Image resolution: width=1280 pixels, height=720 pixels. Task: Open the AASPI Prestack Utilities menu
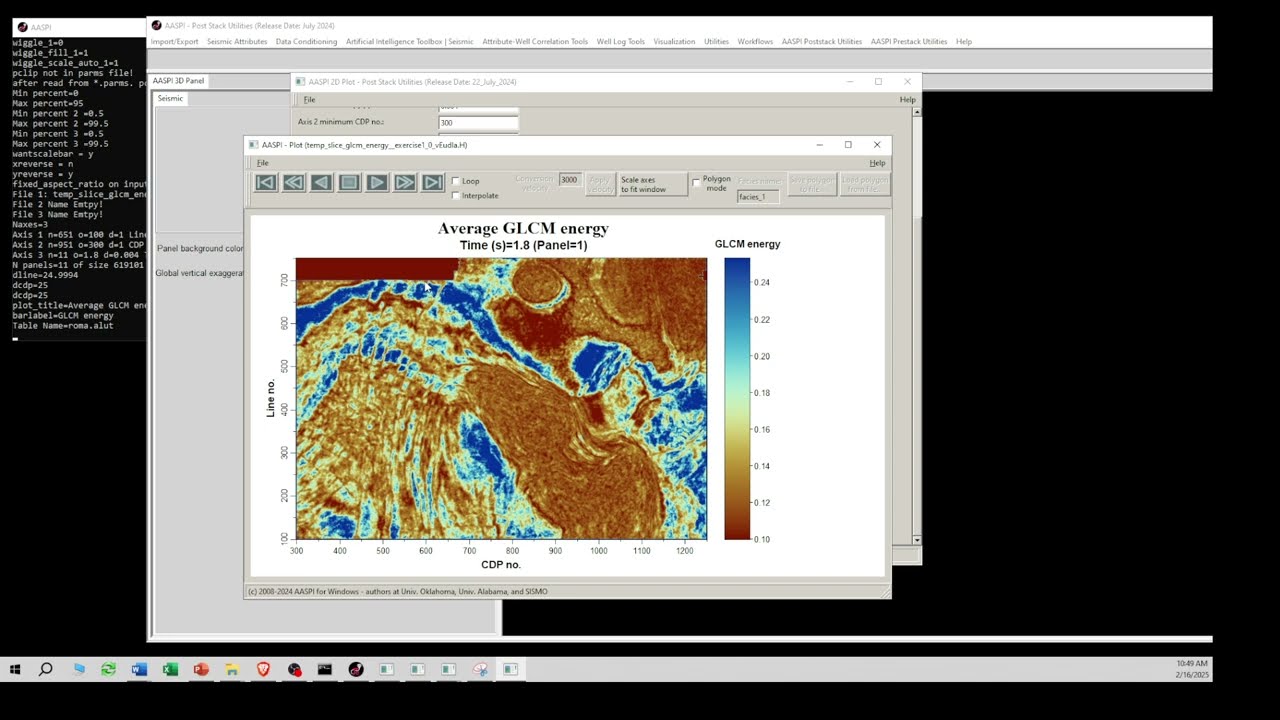point(909,42)
